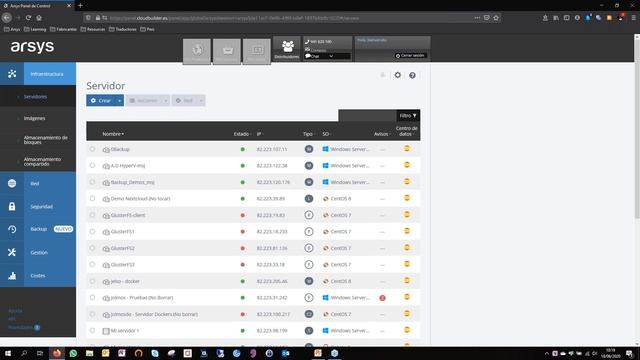The height and width of the screenshot is (360, 640).
Task: Click the red alert badge on jolmox row
Action: pos(382,298)
